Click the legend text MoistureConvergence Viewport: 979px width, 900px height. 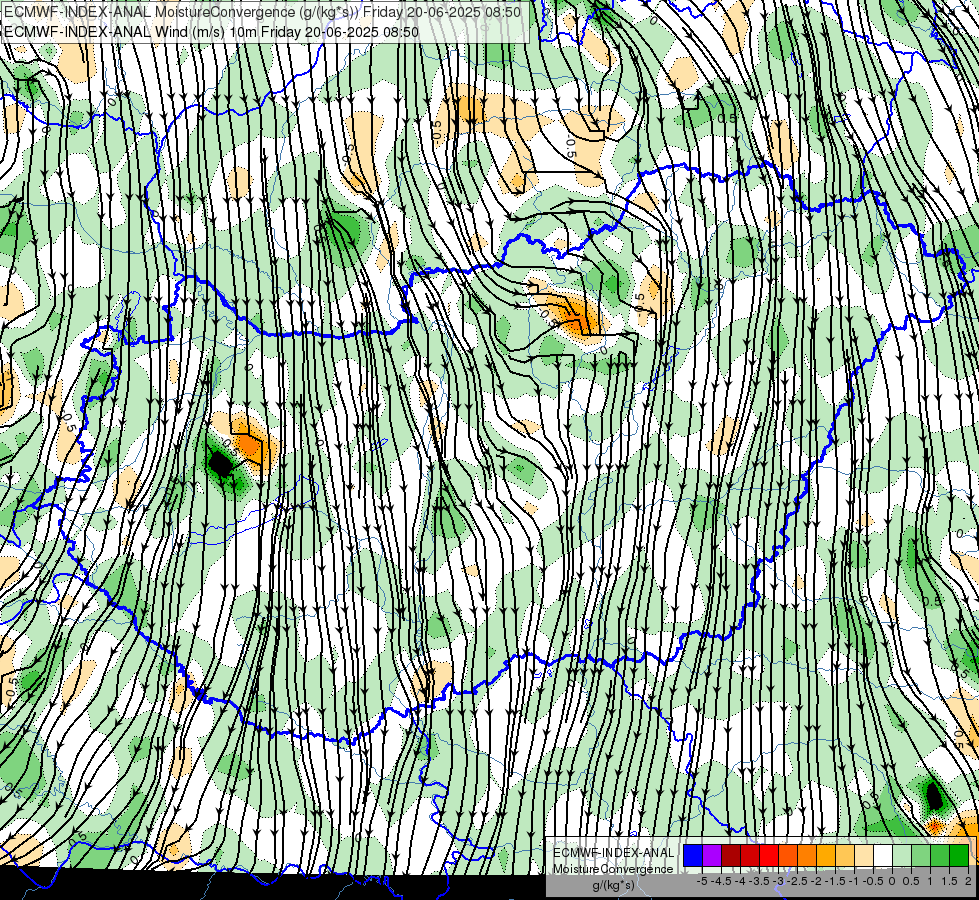613,869
